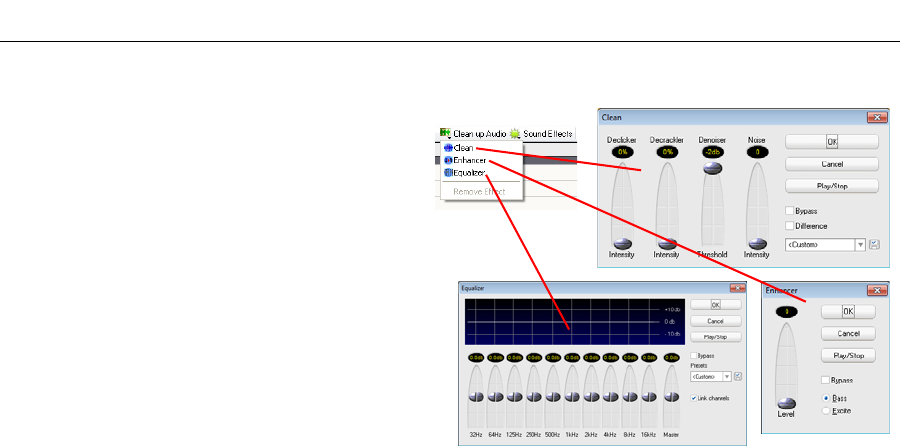
Task: Click the 250Hz equalizer slider knob
Action: coord(534,397)
